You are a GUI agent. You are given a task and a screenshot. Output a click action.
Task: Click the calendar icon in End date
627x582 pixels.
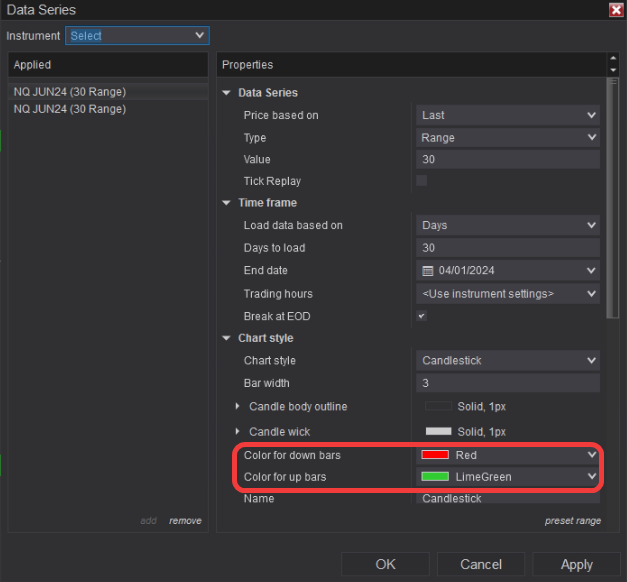point(427,270)
